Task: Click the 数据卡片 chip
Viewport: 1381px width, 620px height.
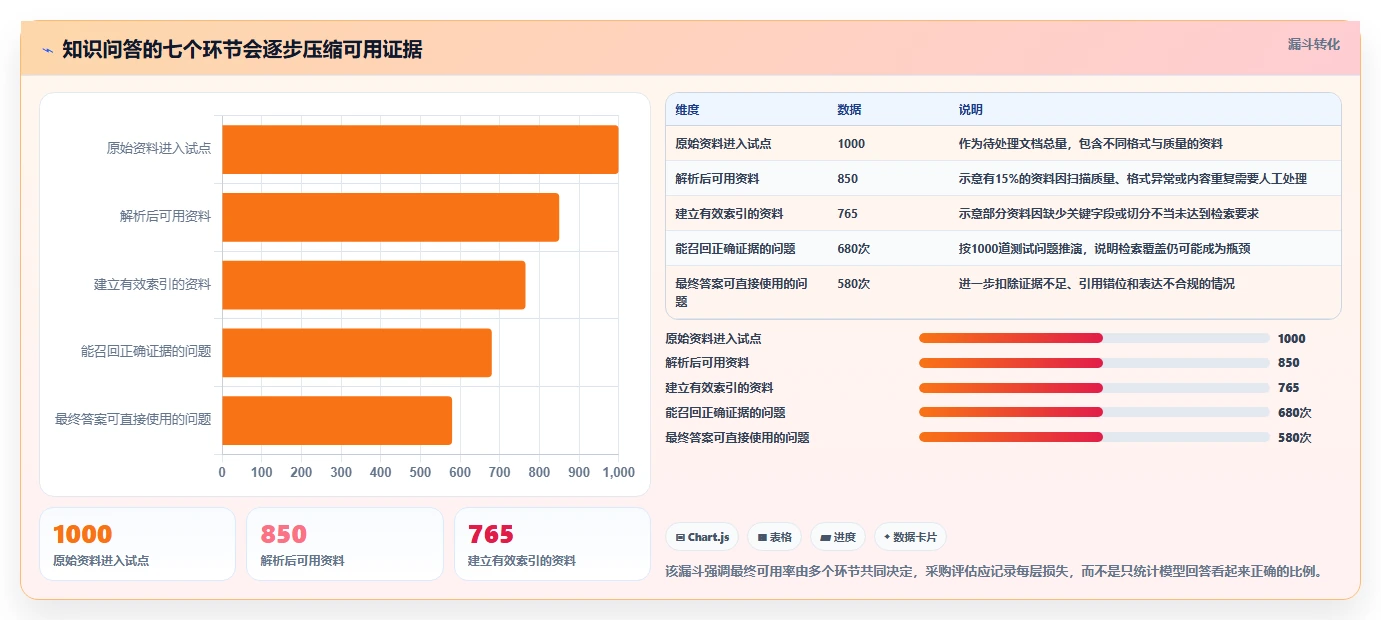Action: click(910, 537)
